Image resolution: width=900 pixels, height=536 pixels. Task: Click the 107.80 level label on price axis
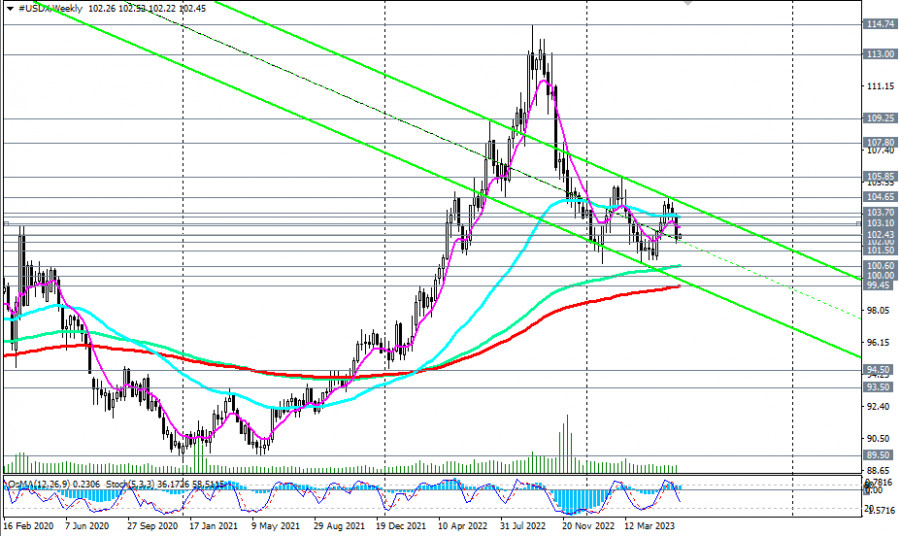pos(879,143)
